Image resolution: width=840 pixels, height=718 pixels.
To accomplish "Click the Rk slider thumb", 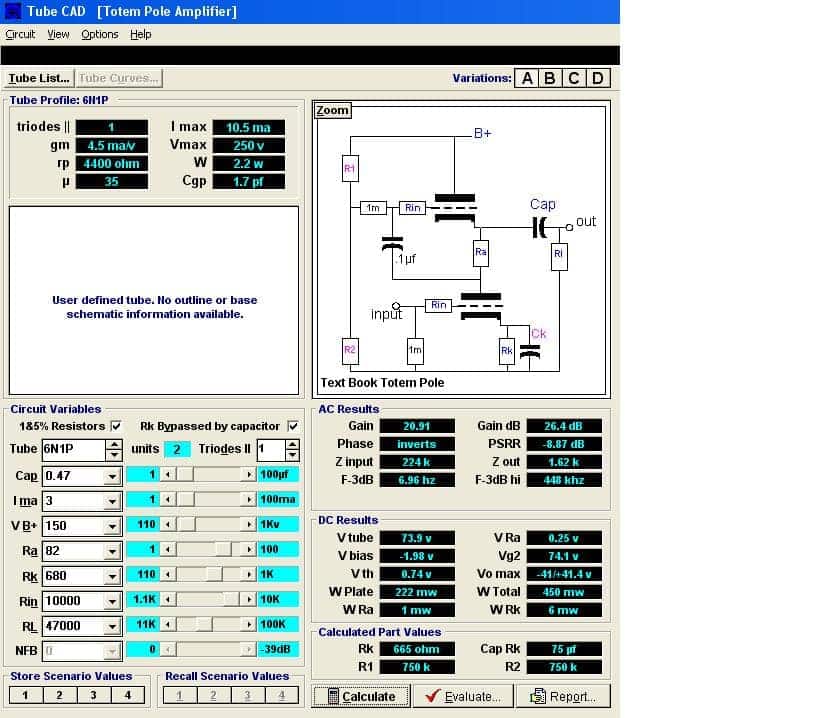I will point(214,574).
